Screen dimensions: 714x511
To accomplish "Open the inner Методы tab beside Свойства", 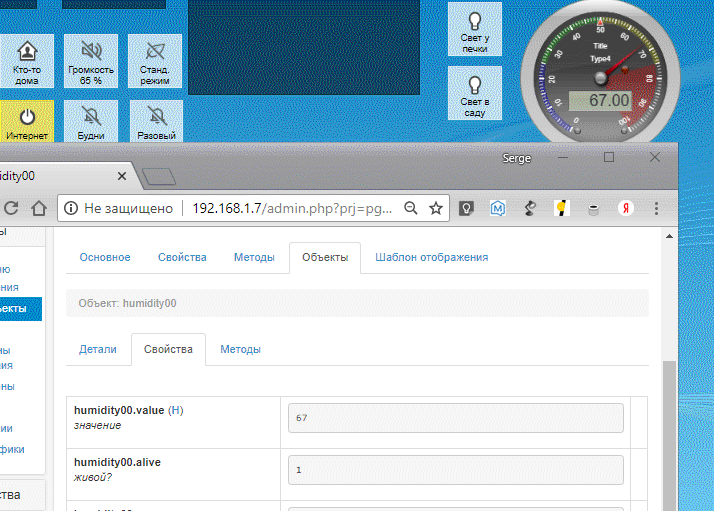I will point(240,349).
